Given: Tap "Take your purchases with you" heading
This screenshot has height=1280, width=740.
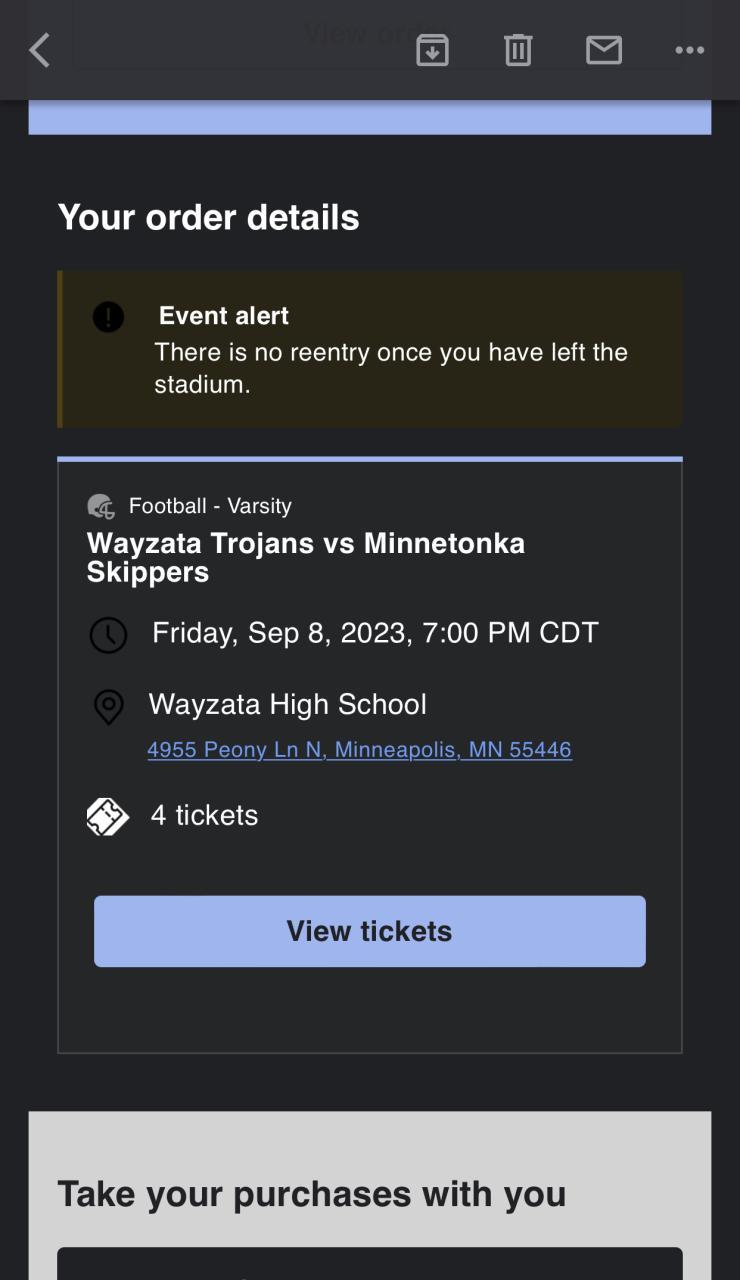Looking at the screenshot, I should tap(311, 1194).
